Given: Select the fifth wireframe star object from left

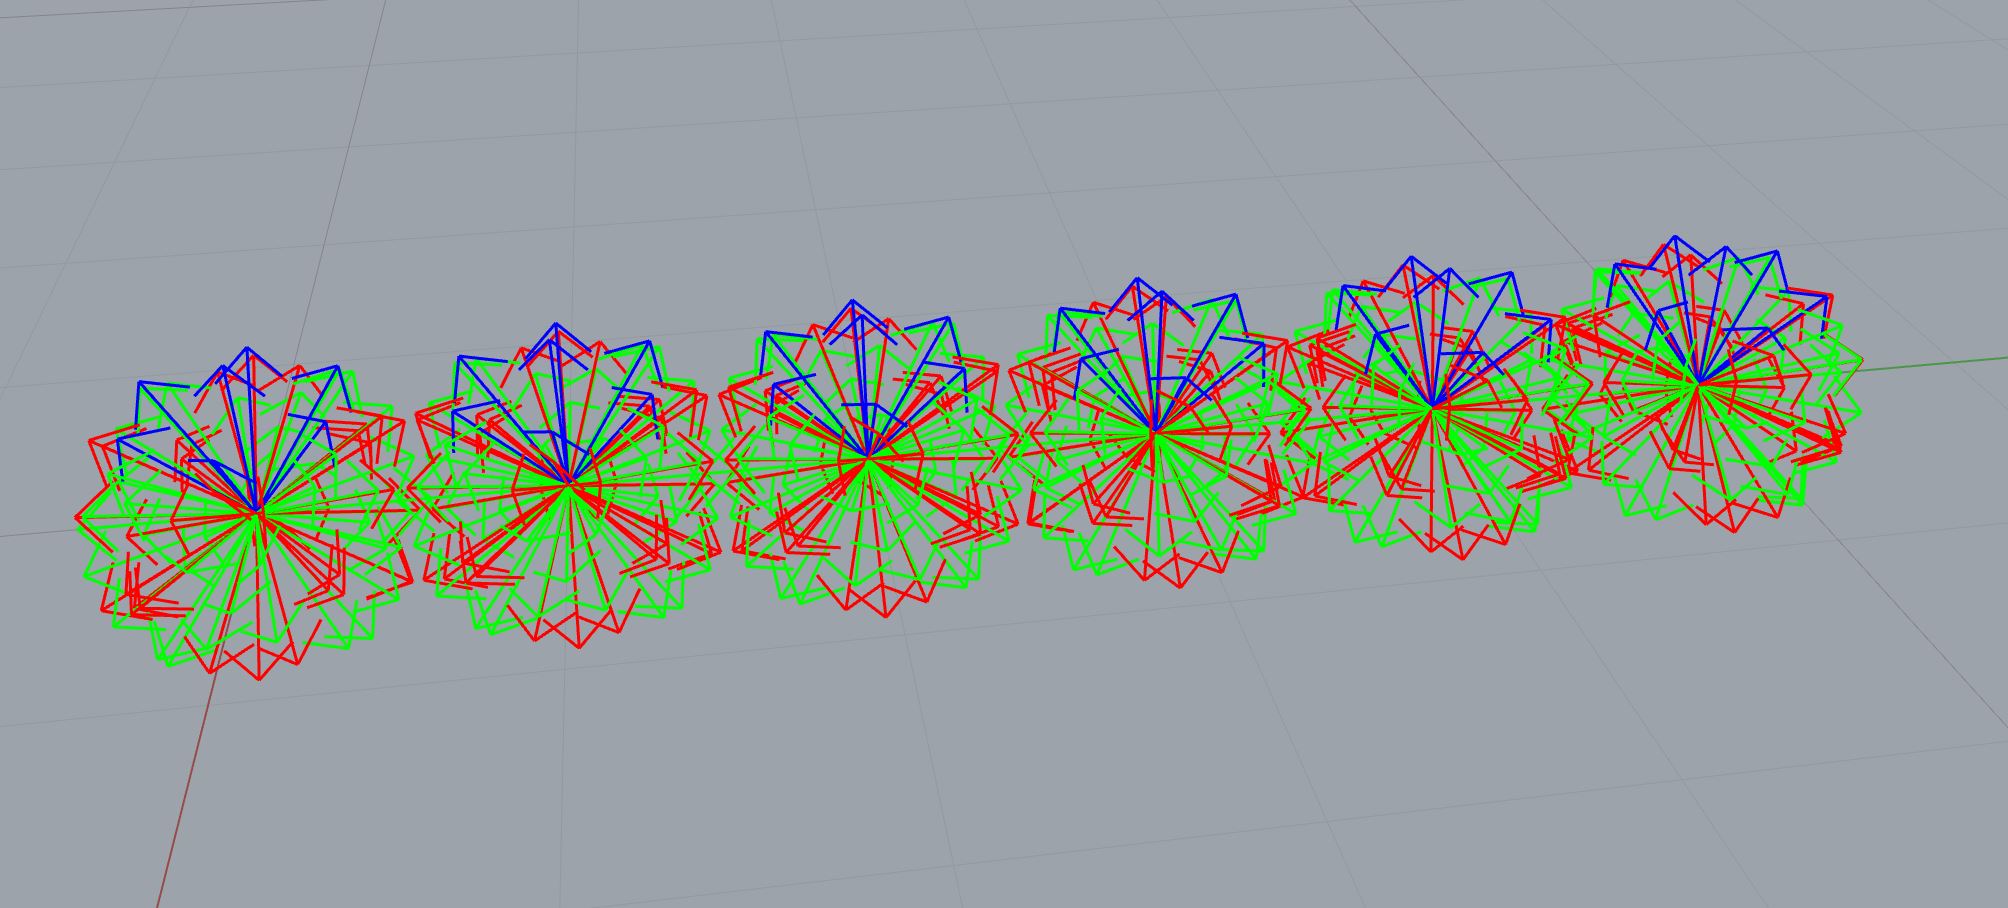Looking at the screenshot, I should (1435, 407).
